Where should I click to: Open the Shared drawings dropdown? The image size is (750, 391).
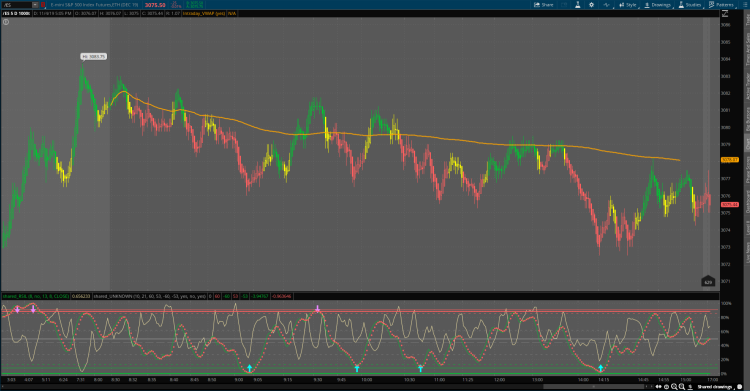click(x=716, y=387)
